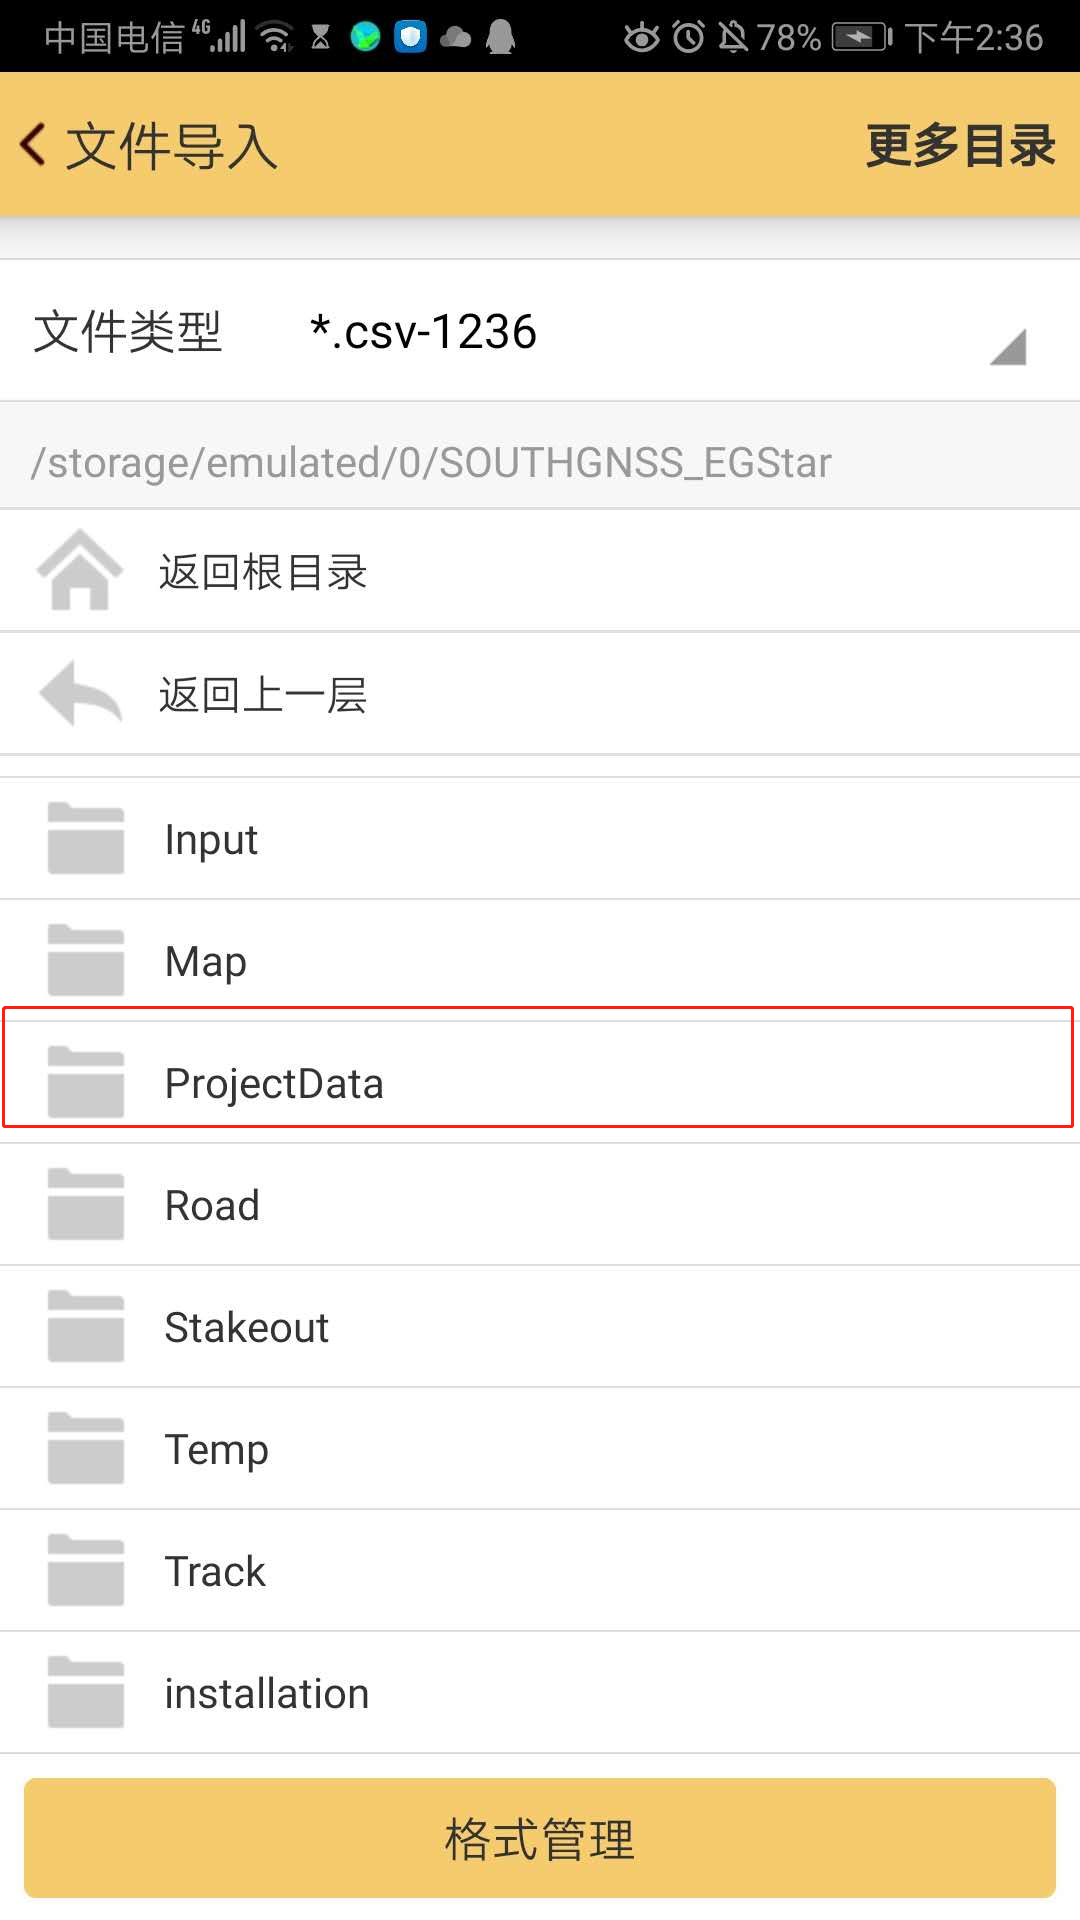Click the Input folder icon
Screen dimensions: 1080x1920
coord(86,839)
